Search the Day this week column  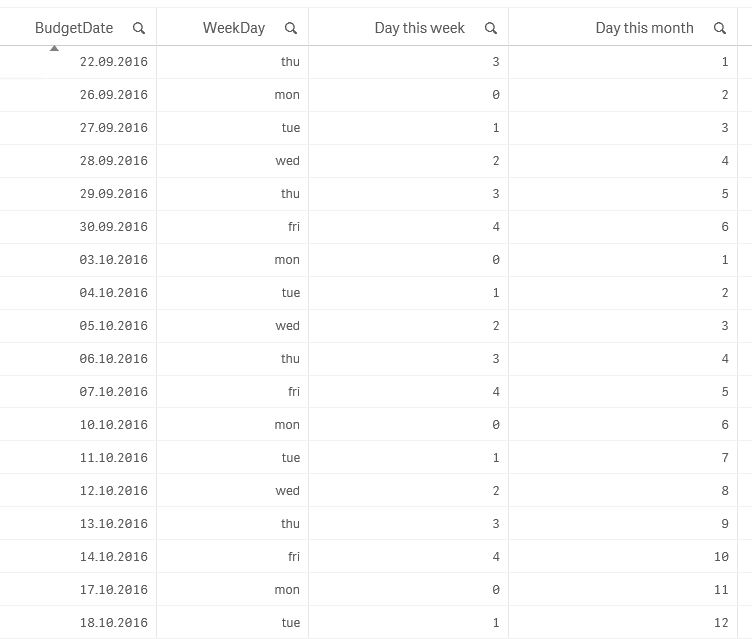tap(491, 28)
